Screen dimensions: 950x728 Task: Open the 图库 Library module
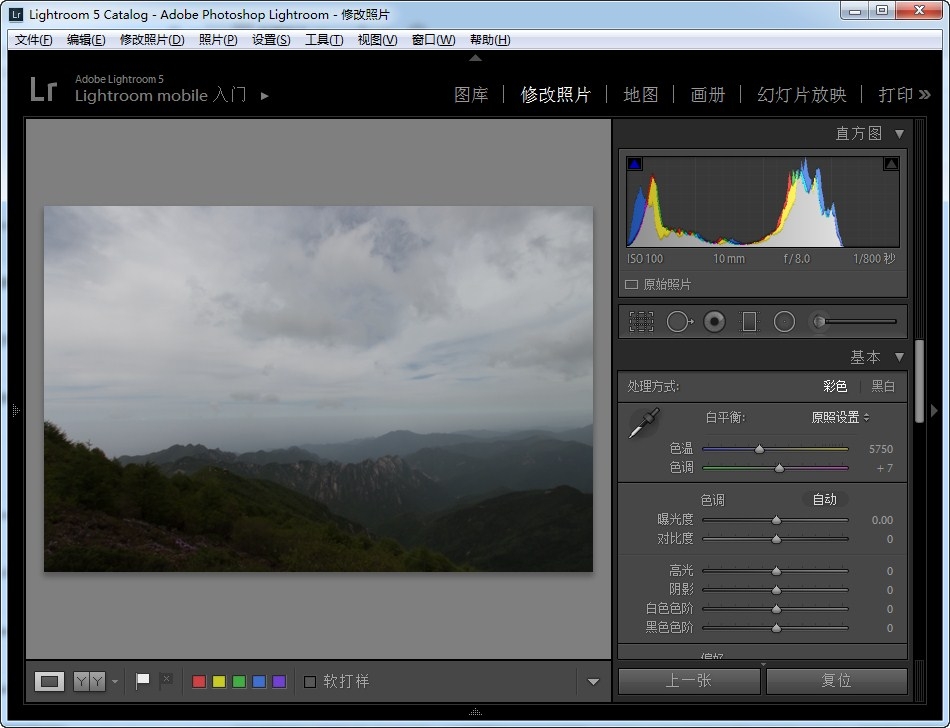tap(471, 95)
